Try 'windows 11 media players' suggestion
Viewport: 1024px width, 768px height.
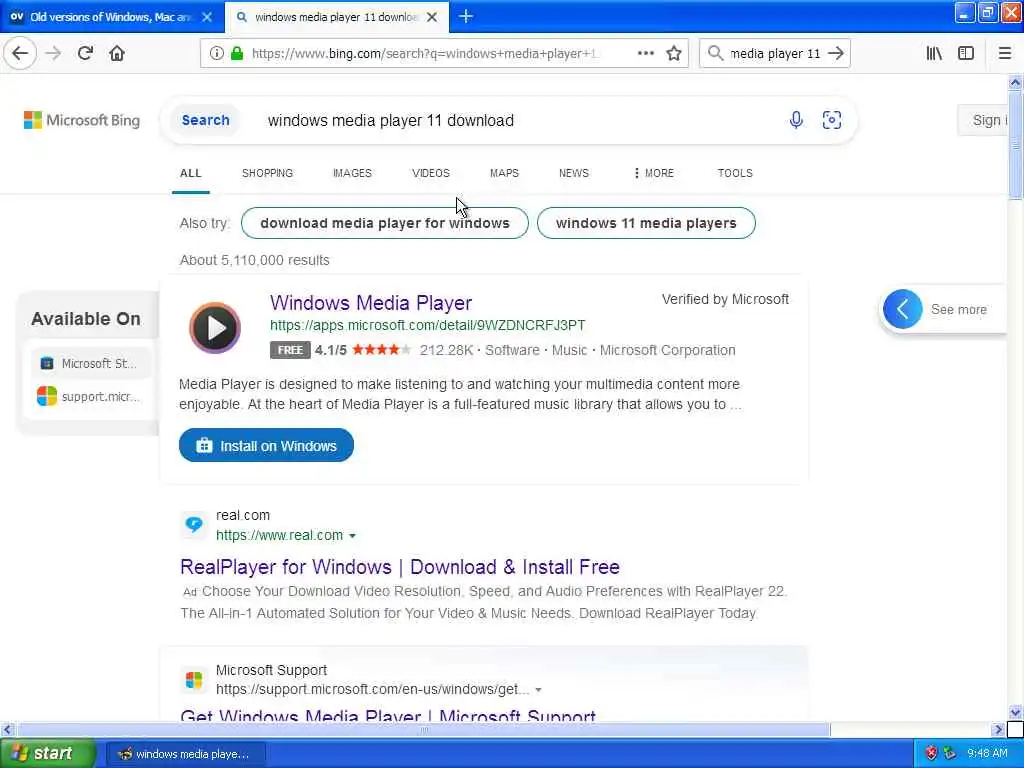(x=646, y=223)
